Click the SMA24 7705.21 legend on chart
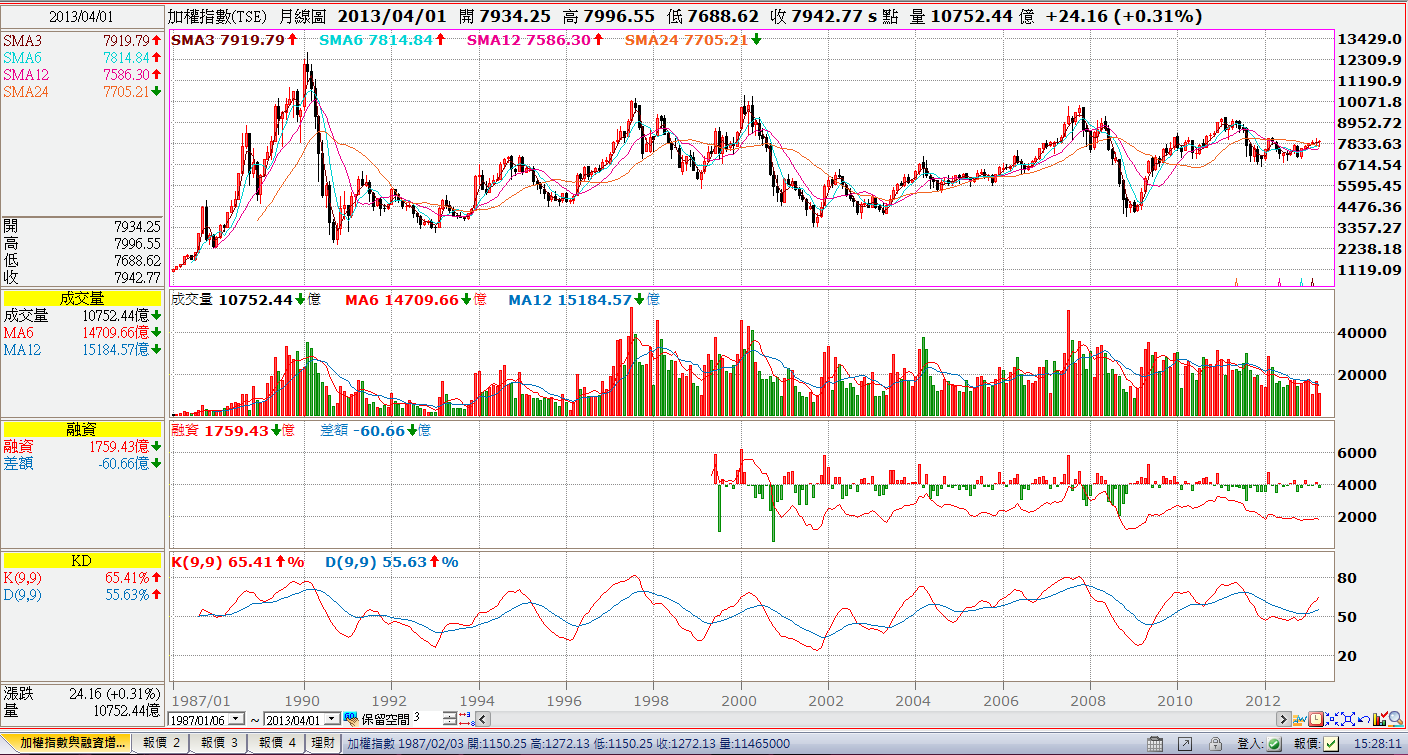This screenshot has width=1408, height=755. coord(693,40)
